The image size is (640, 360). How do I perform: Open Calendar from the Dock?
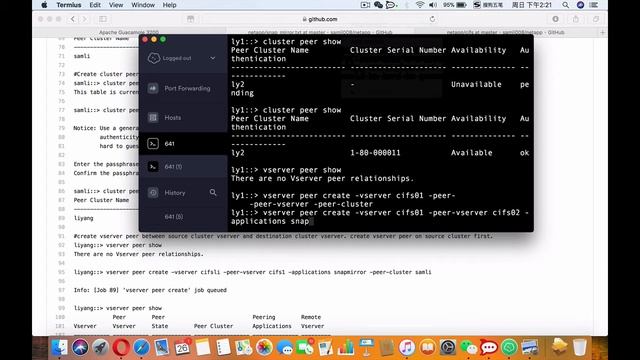tap(182, 347)
